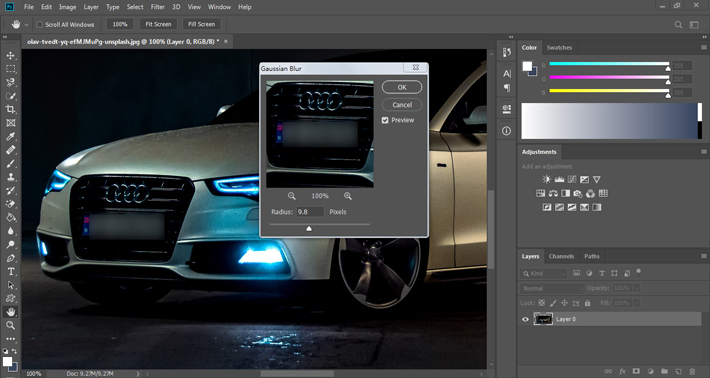Select the Brush tool
This screenshot has width=710, height=378.
pyautogui.click(x=10, y=163)
